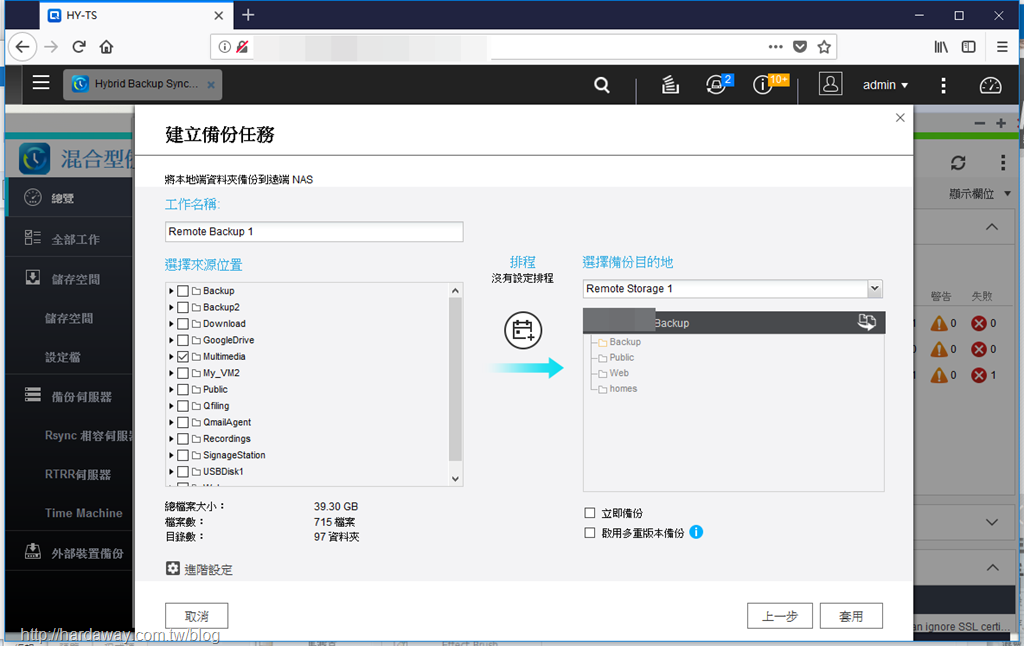The image size is (1024, 646).
Task: Close the Hybrid Backup Sync app tab
Action: 211,85
